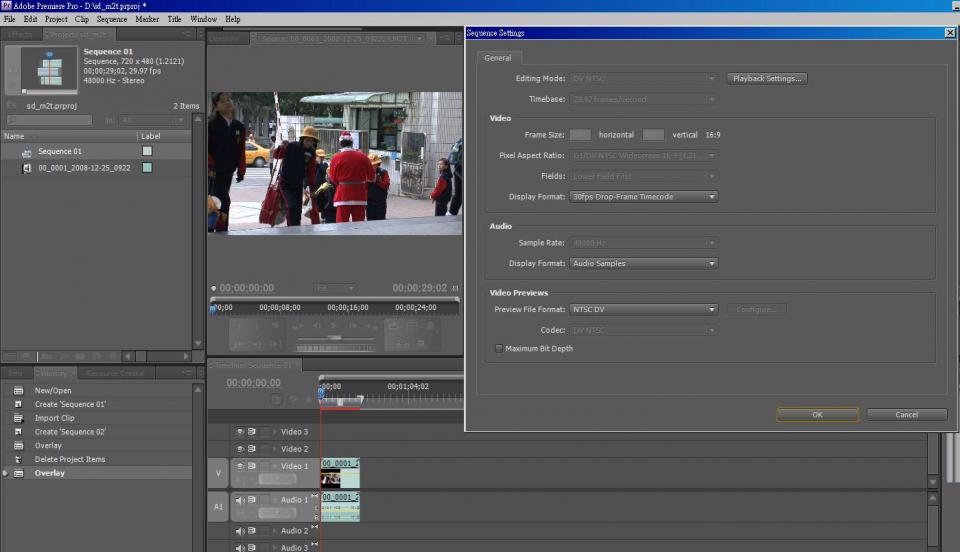
Task: Click the sync lock icon on Audio 1
Action: click(252, 500)
